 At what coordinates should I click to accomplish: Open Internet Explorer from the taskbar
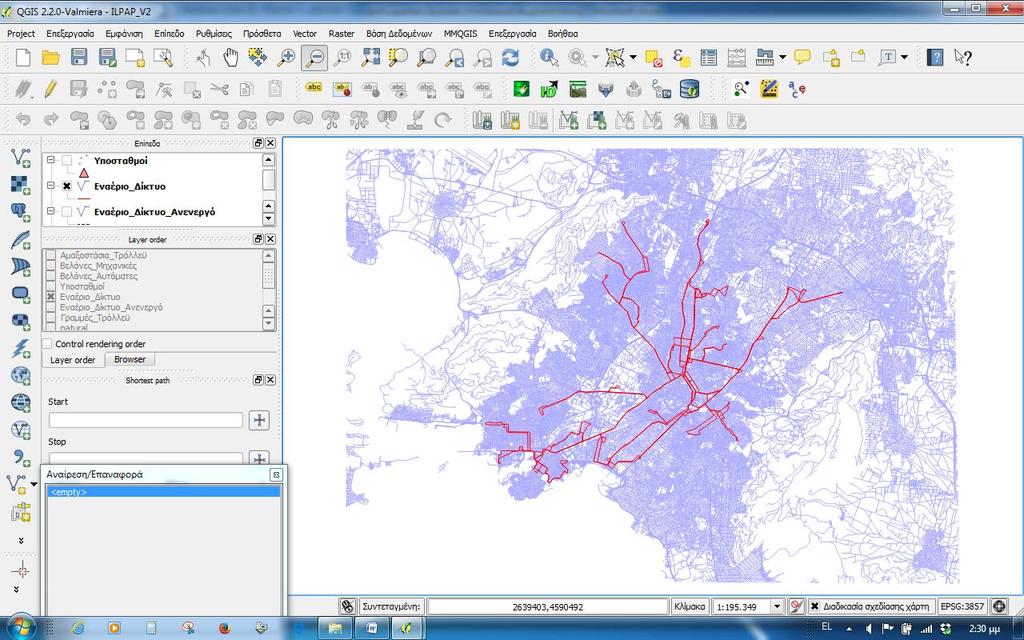pos(78,628)
